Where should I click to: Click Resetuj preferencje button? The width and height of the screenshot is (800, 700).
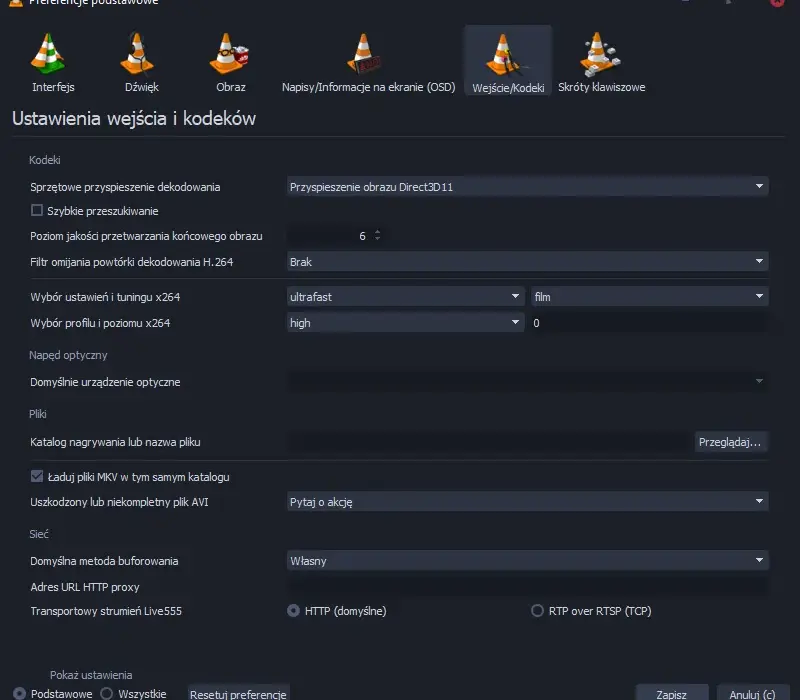[x=238, y=694]
